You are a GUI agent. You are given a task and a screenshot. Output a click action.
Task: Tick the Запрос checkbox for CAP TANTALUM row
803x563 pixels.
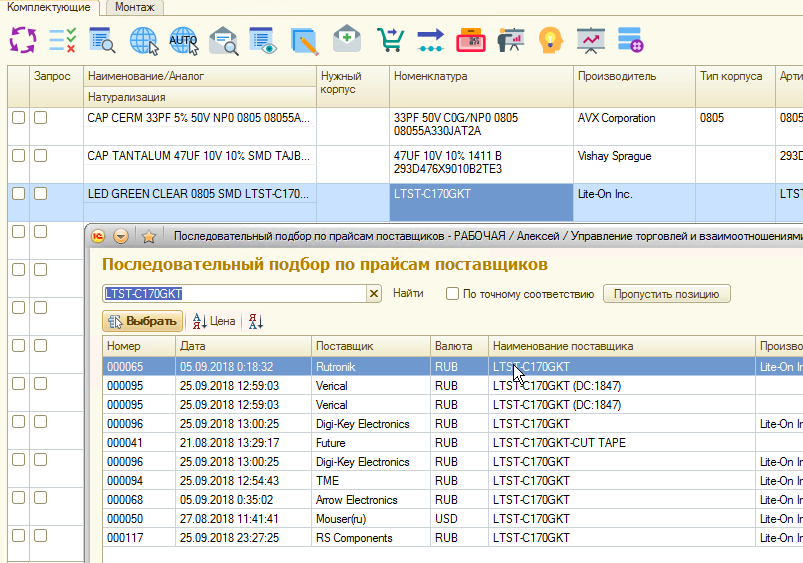pyautogui.click(x=41, y=156)
